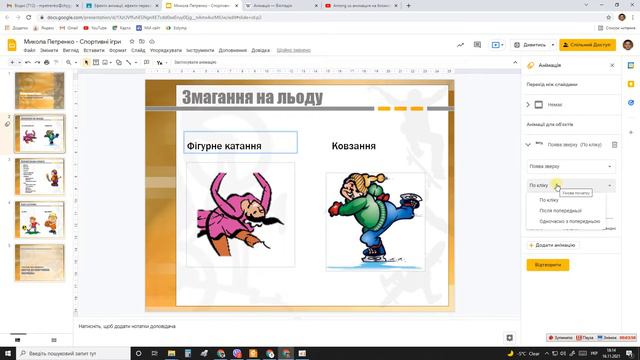Click the Windows Start button
Screen dimensions: 640x360
pyautogui.click(x=8, y=353)
